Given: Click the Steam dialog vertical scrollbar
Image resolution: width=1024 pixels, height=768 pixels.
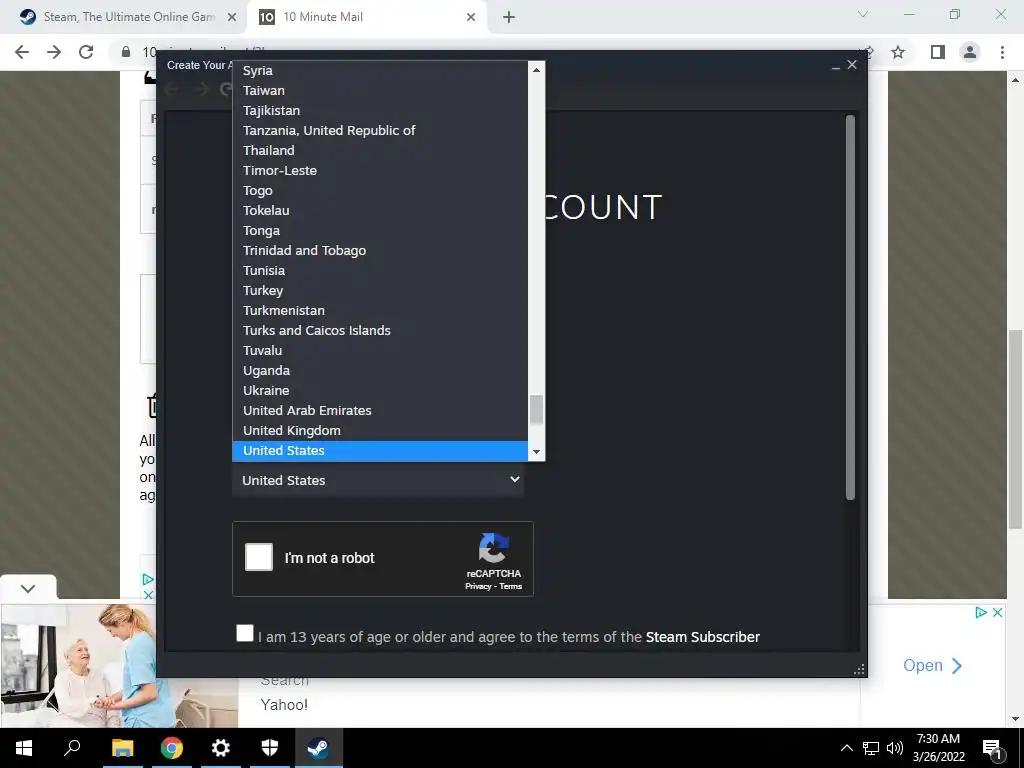Looking at the screenshot, I should pos(850,307).
